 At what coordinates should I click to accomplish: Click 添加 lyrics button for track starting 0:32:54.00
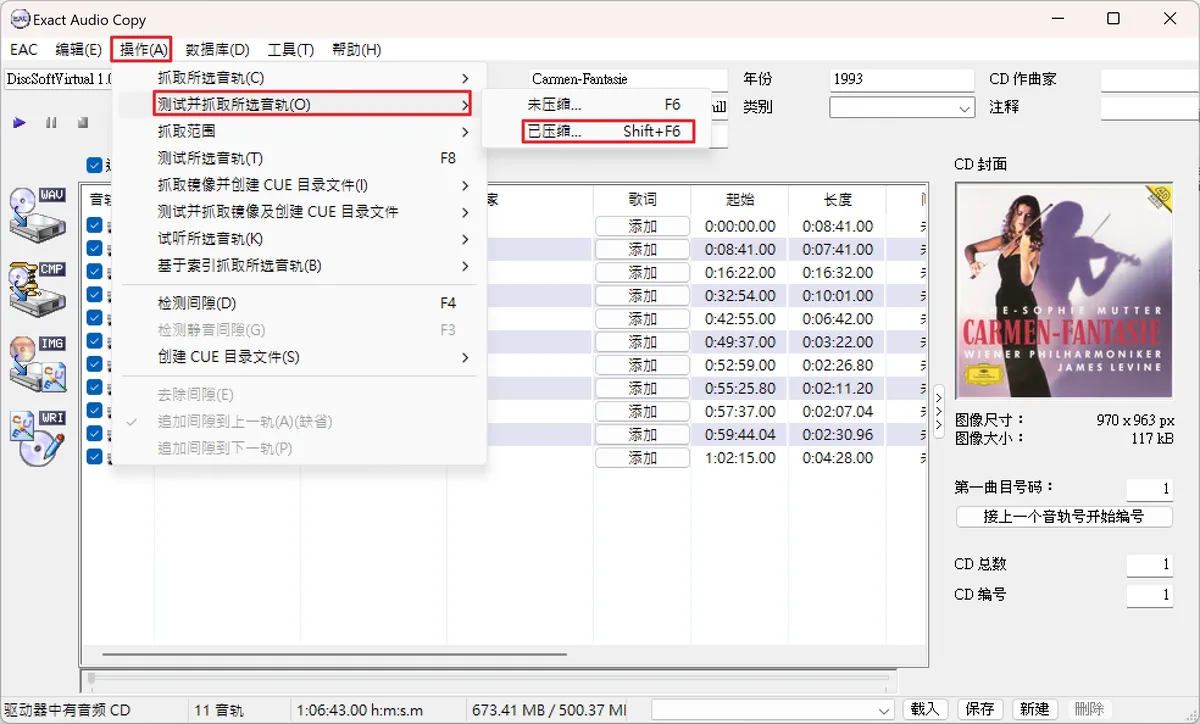[642, 296]
